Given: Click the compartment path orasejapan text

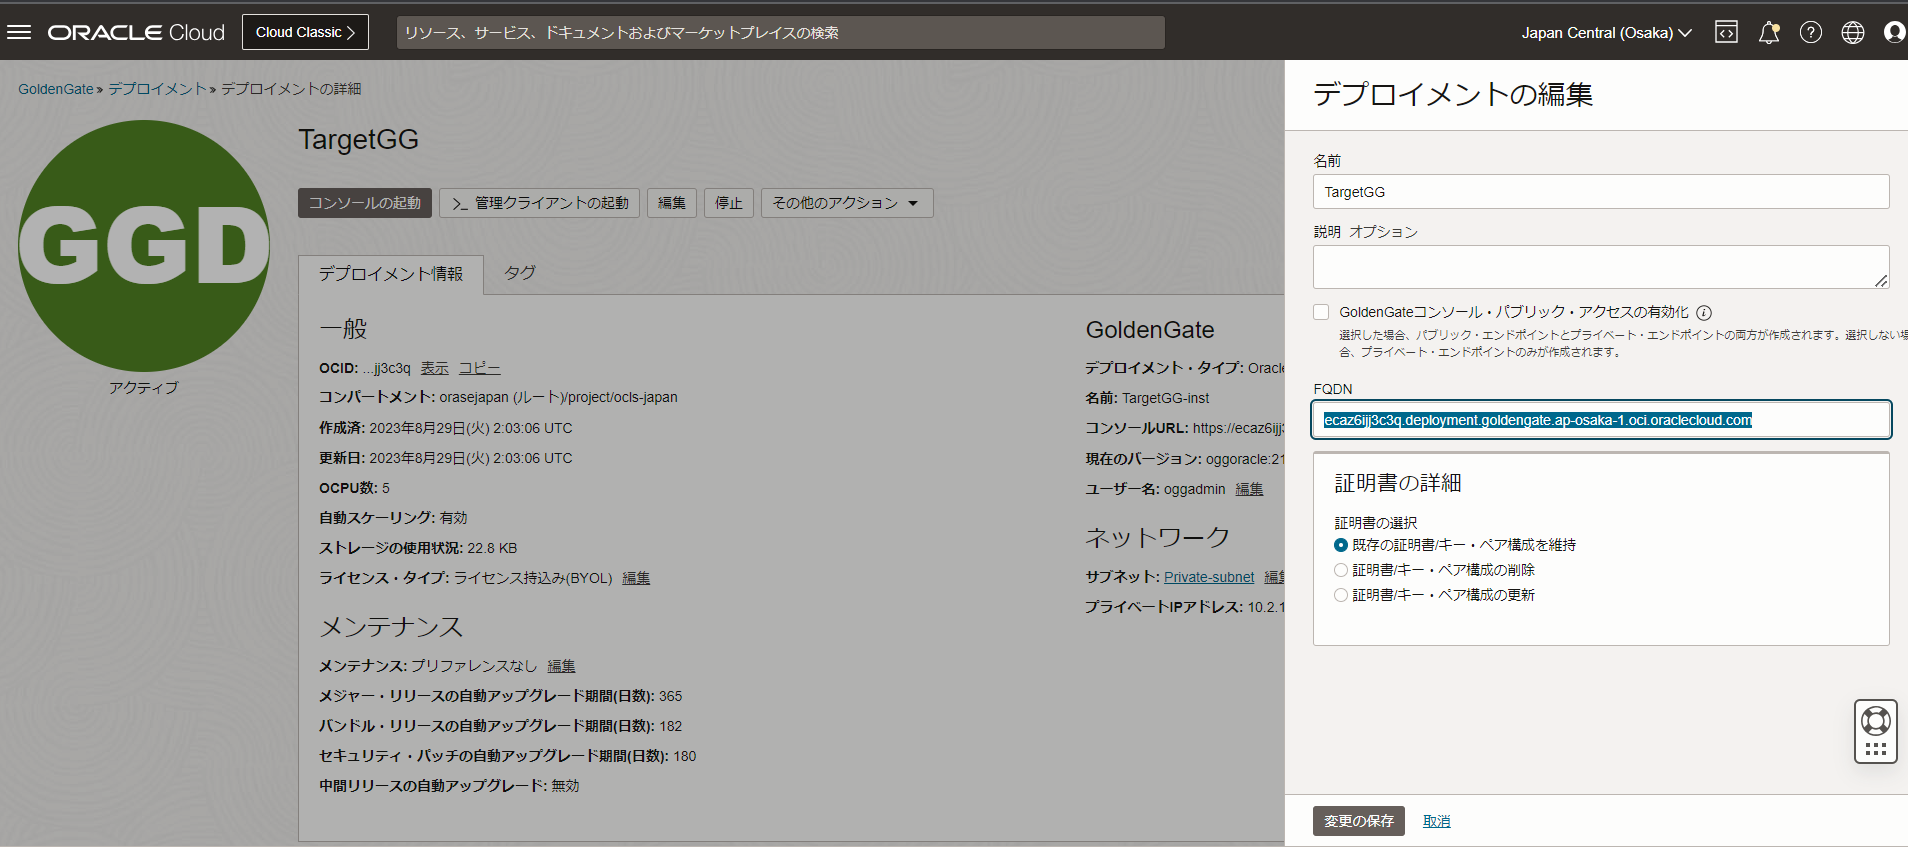Looking at the screenshot, I should click(558, 397).
